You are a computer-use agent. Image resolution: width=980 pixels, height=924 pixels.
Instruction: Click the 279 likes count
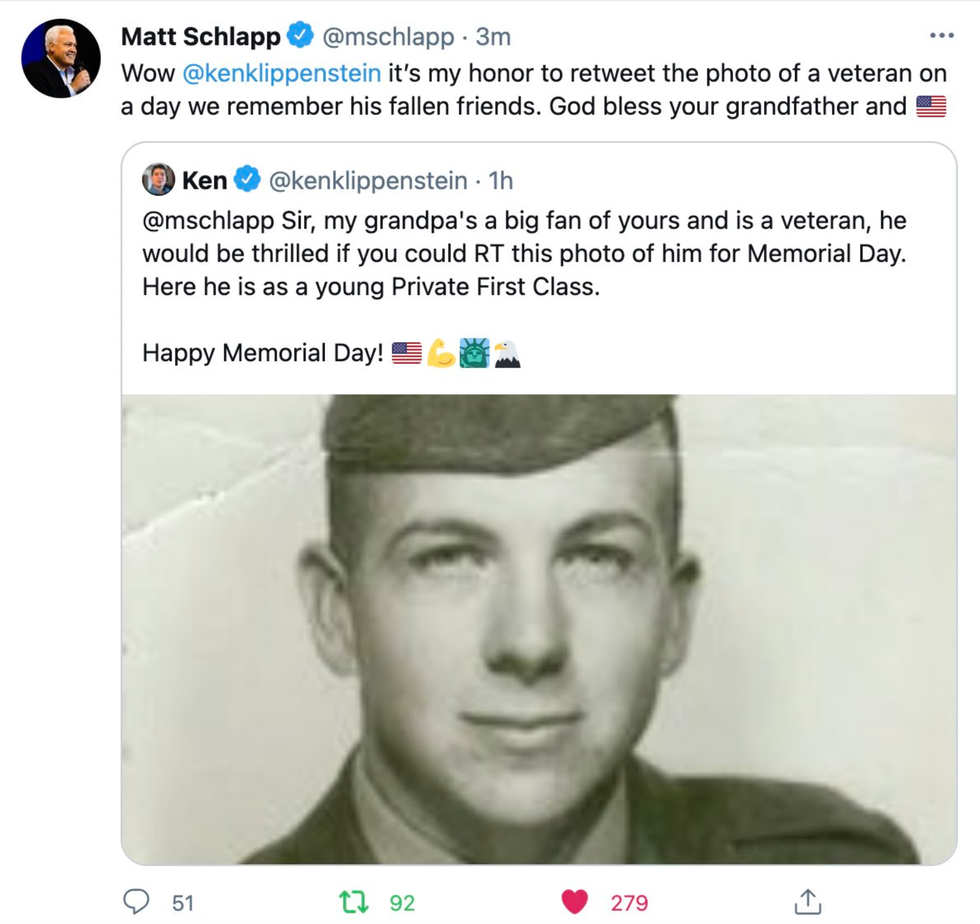(x=629, y=903)
